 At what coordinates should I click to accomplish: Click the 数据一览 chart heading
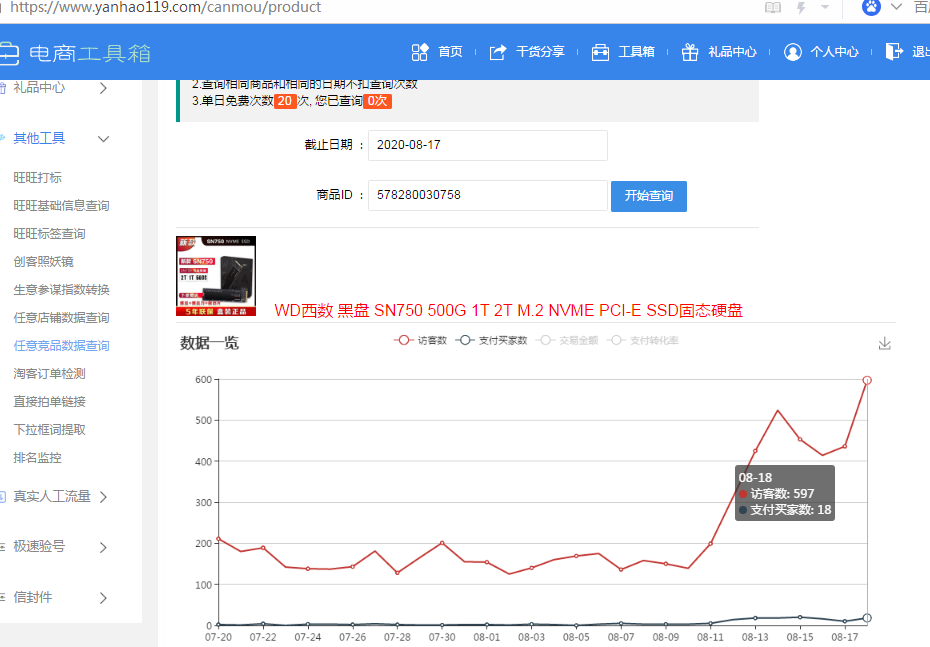209,343
